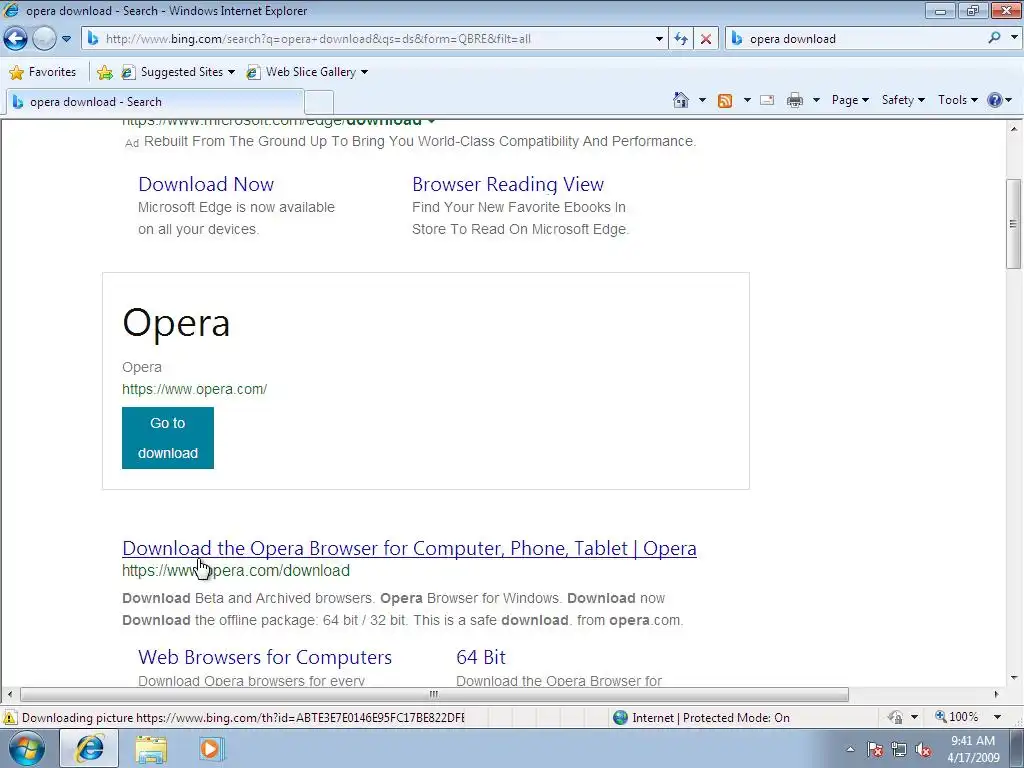This screenshot has width=1024, height=768.
Task: Open the 'Download Now' link
Action: [x=206, y=184]
